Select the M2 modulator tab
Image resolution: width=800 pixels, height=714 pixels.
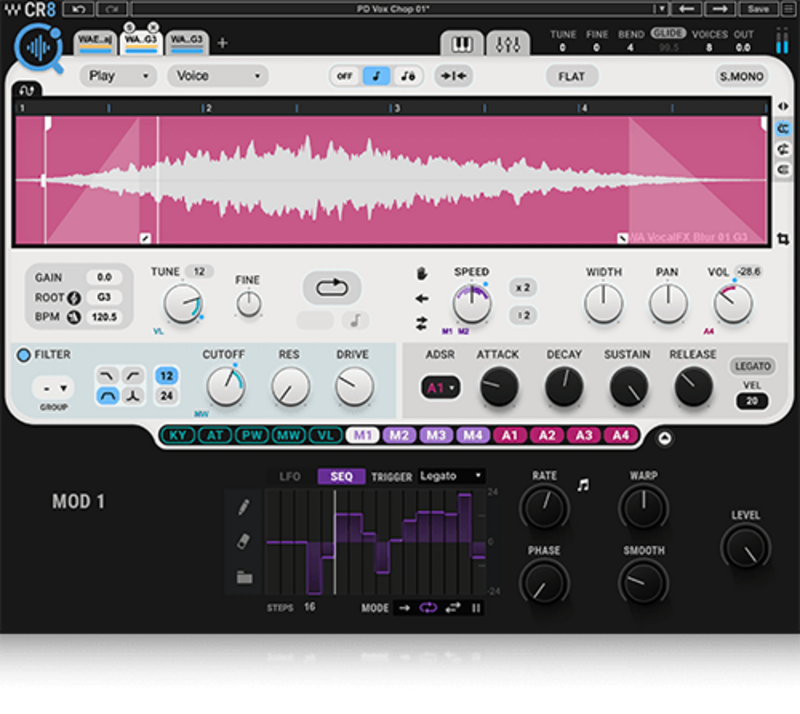[399, 435]
